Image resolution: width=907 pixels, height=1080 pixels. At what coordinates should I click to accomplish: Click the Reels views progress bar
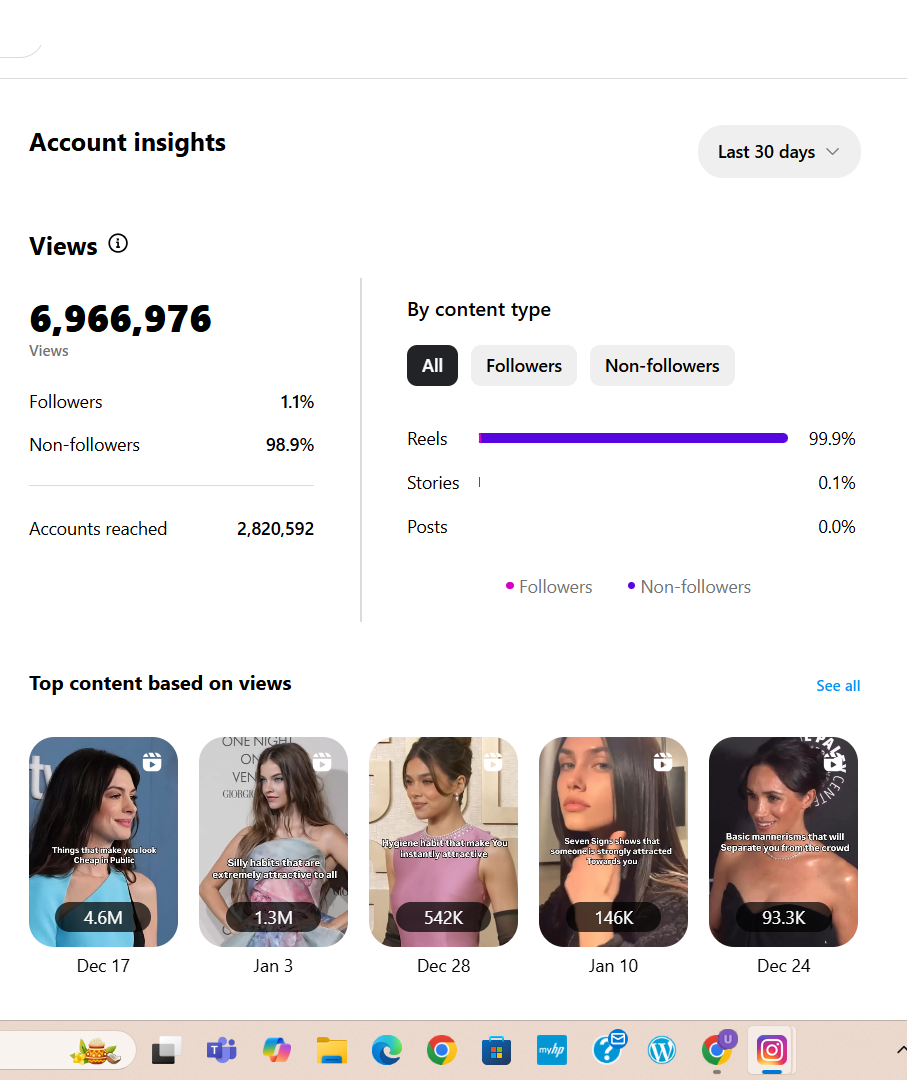[633, 438]
